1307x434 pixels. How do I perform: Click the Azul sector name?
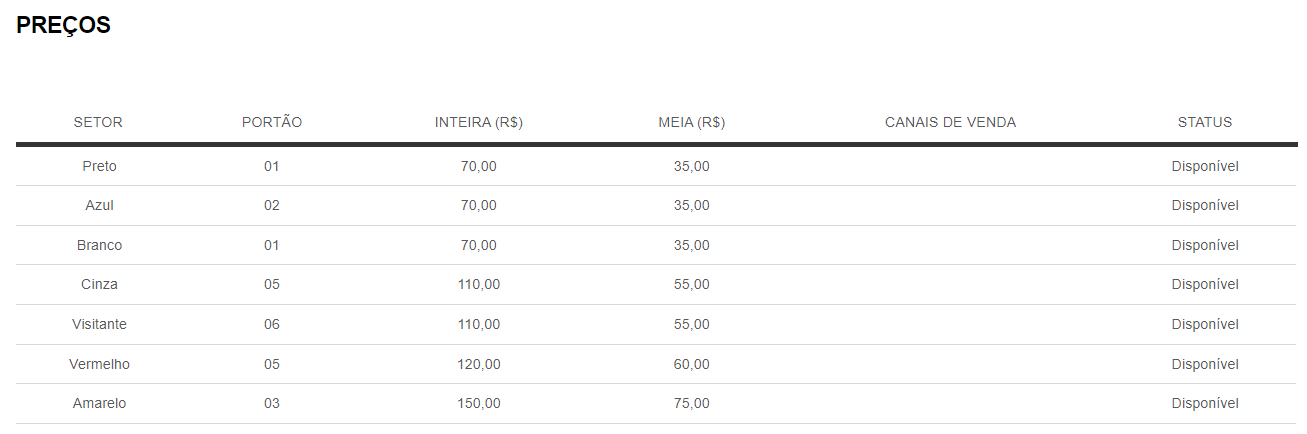[x=99, y=205]
